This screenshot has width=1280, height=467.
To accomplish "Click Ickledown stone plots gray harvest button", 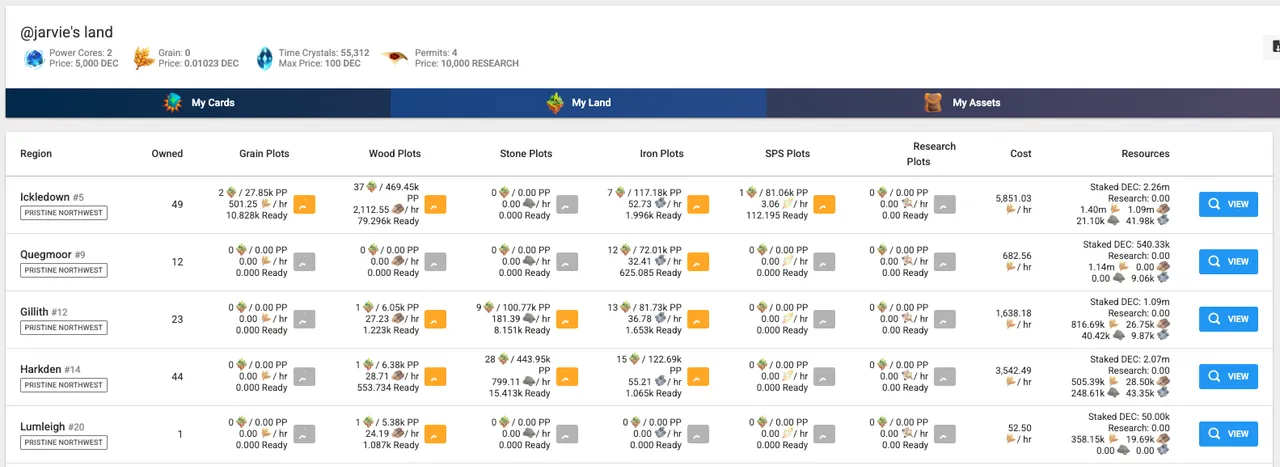I will point(567,204).
